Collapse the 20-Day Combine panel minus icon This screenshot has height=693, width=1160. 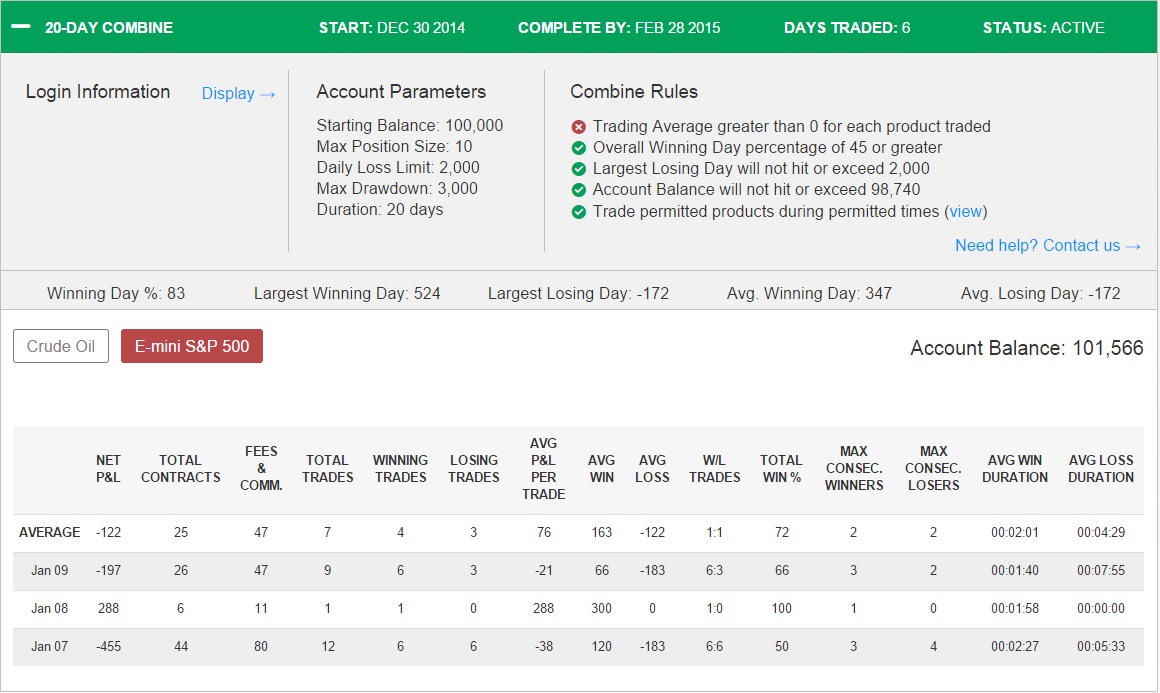pos(21,27)
